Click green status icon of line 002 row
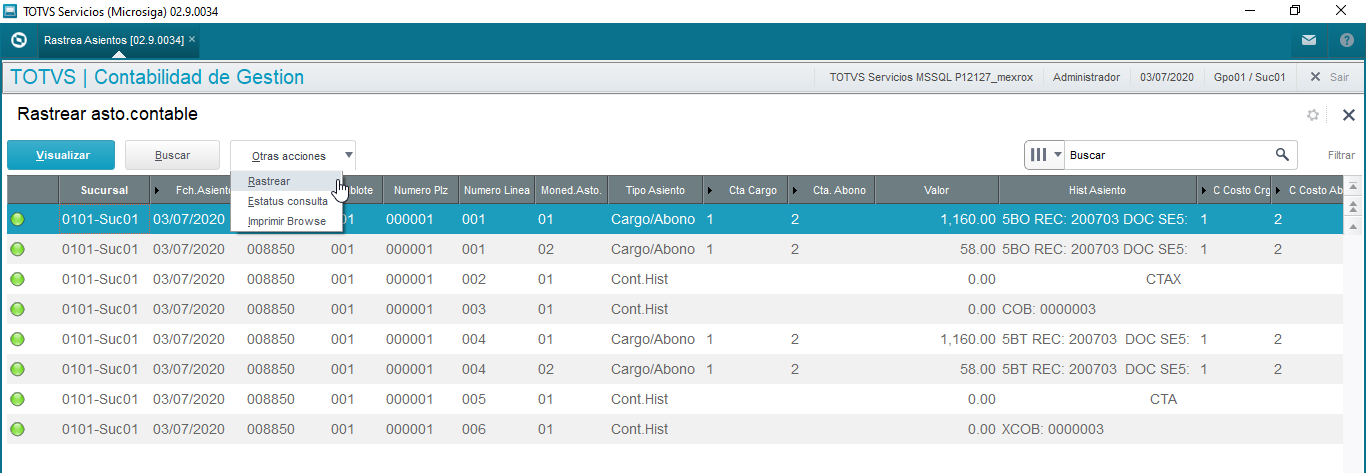 click(18, 279)
